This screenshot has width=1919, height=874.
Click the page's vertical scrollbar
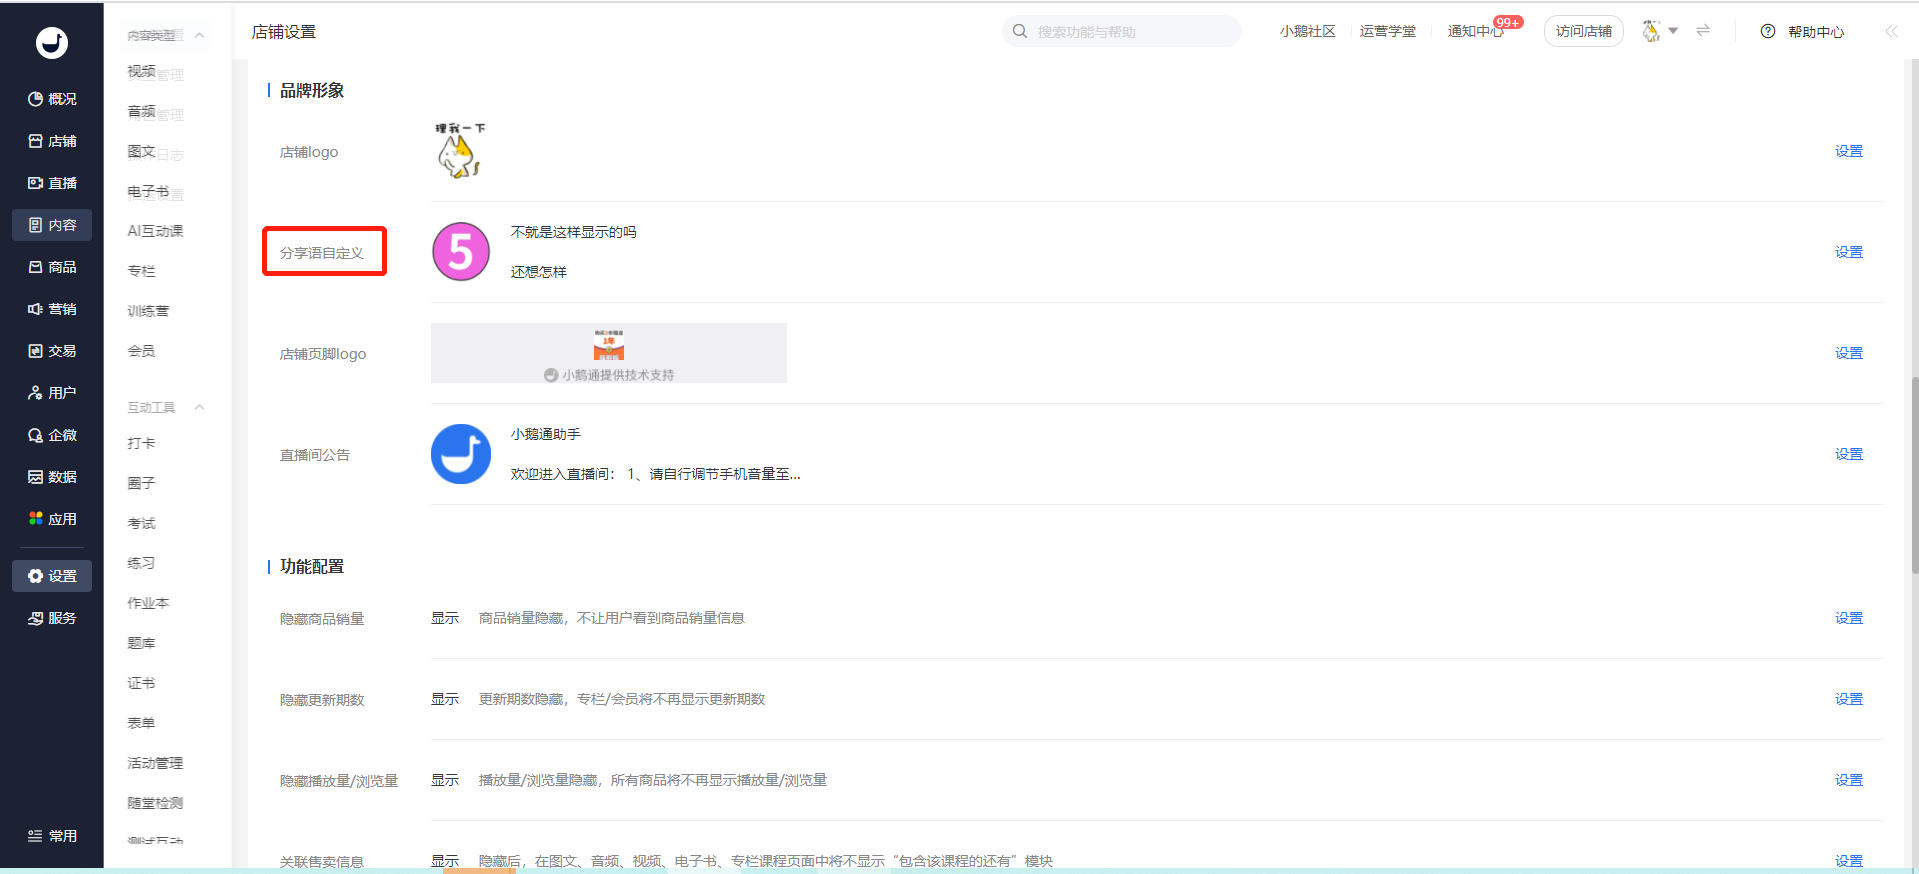1914,475
